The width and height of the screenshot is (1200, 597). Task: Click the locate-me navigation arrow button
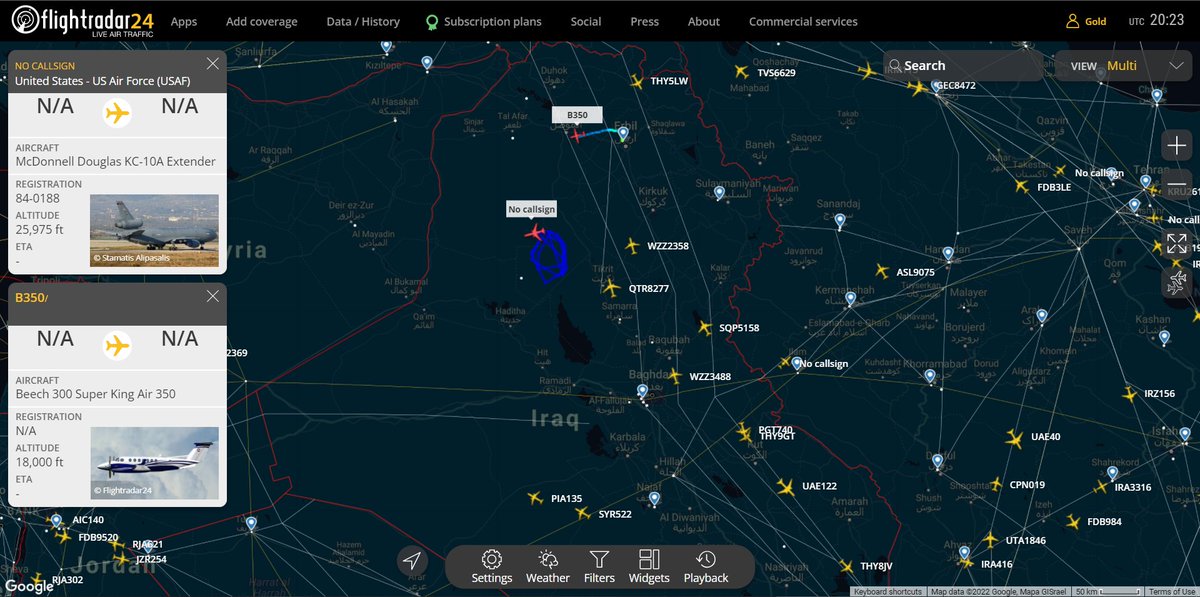tap(412, 562)
